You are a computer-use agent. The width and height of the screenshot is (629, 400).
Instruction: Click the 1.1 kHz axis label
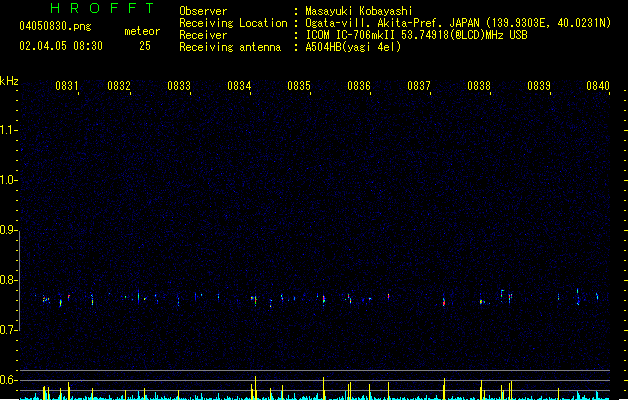pos(8,130)
